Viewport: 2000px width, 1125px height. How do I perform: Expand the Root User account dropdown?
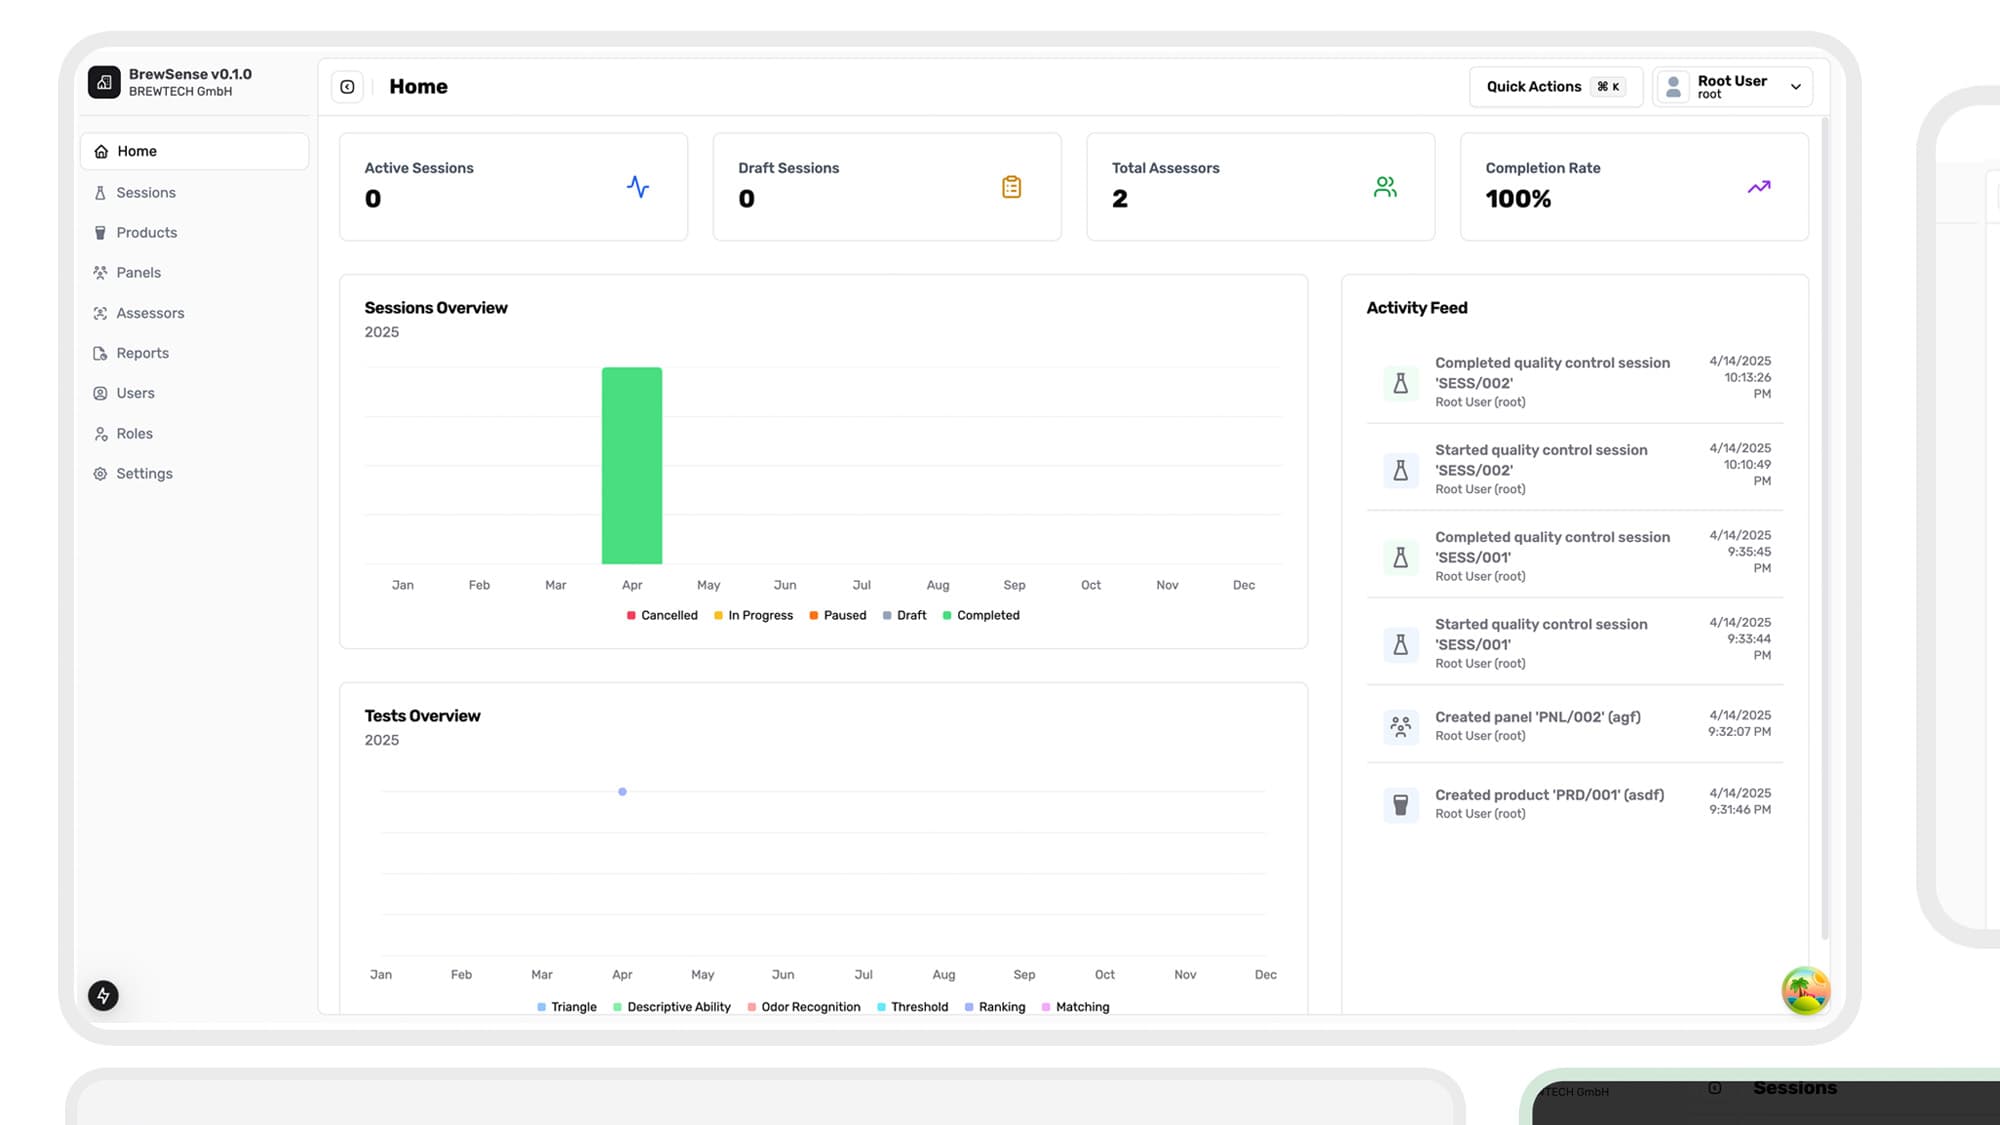coord(1733,87)
